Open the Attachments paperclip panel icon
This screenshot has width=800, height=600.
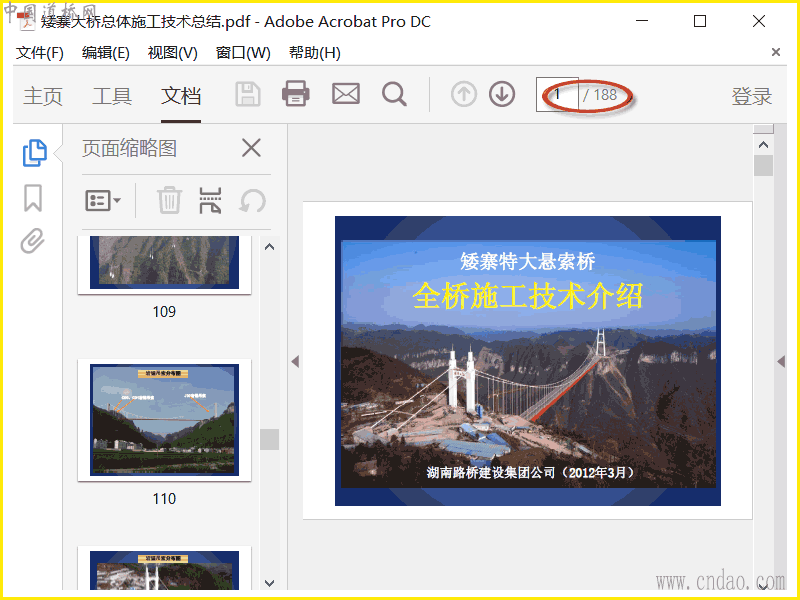tap(33, 241)
